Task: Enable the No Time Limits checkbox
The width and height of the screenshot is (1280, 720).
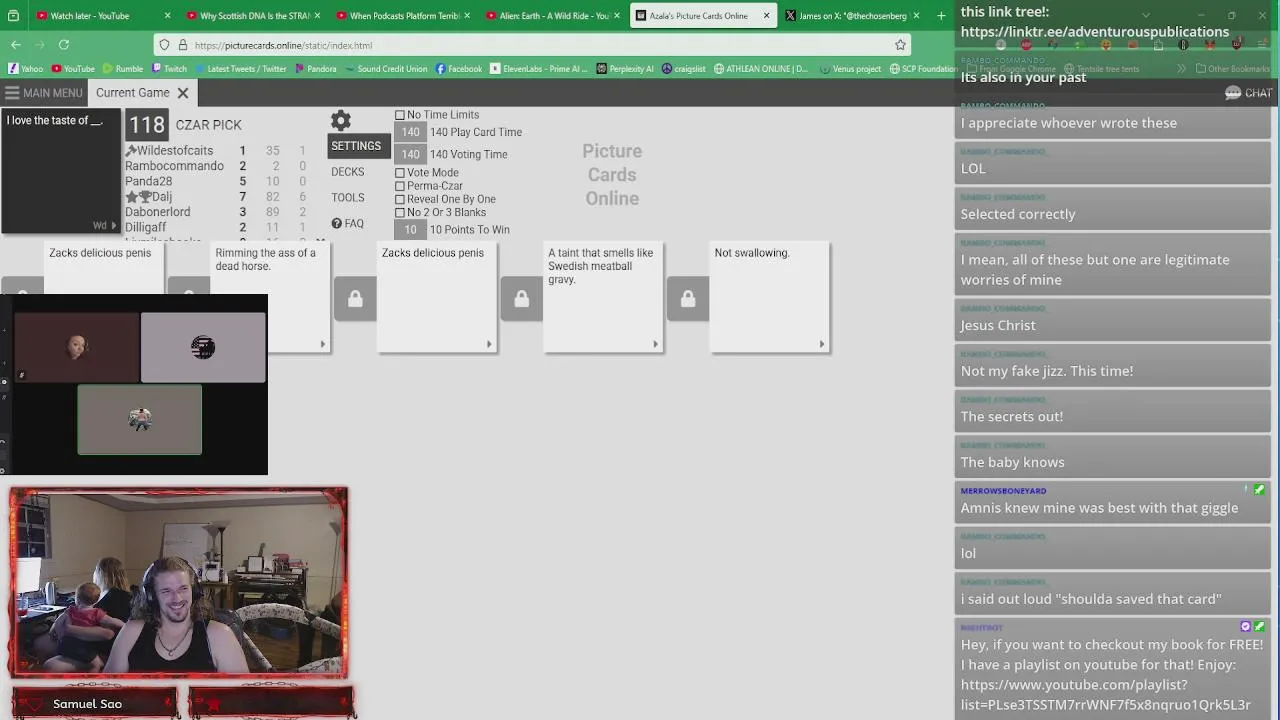Action: (400, 115)
